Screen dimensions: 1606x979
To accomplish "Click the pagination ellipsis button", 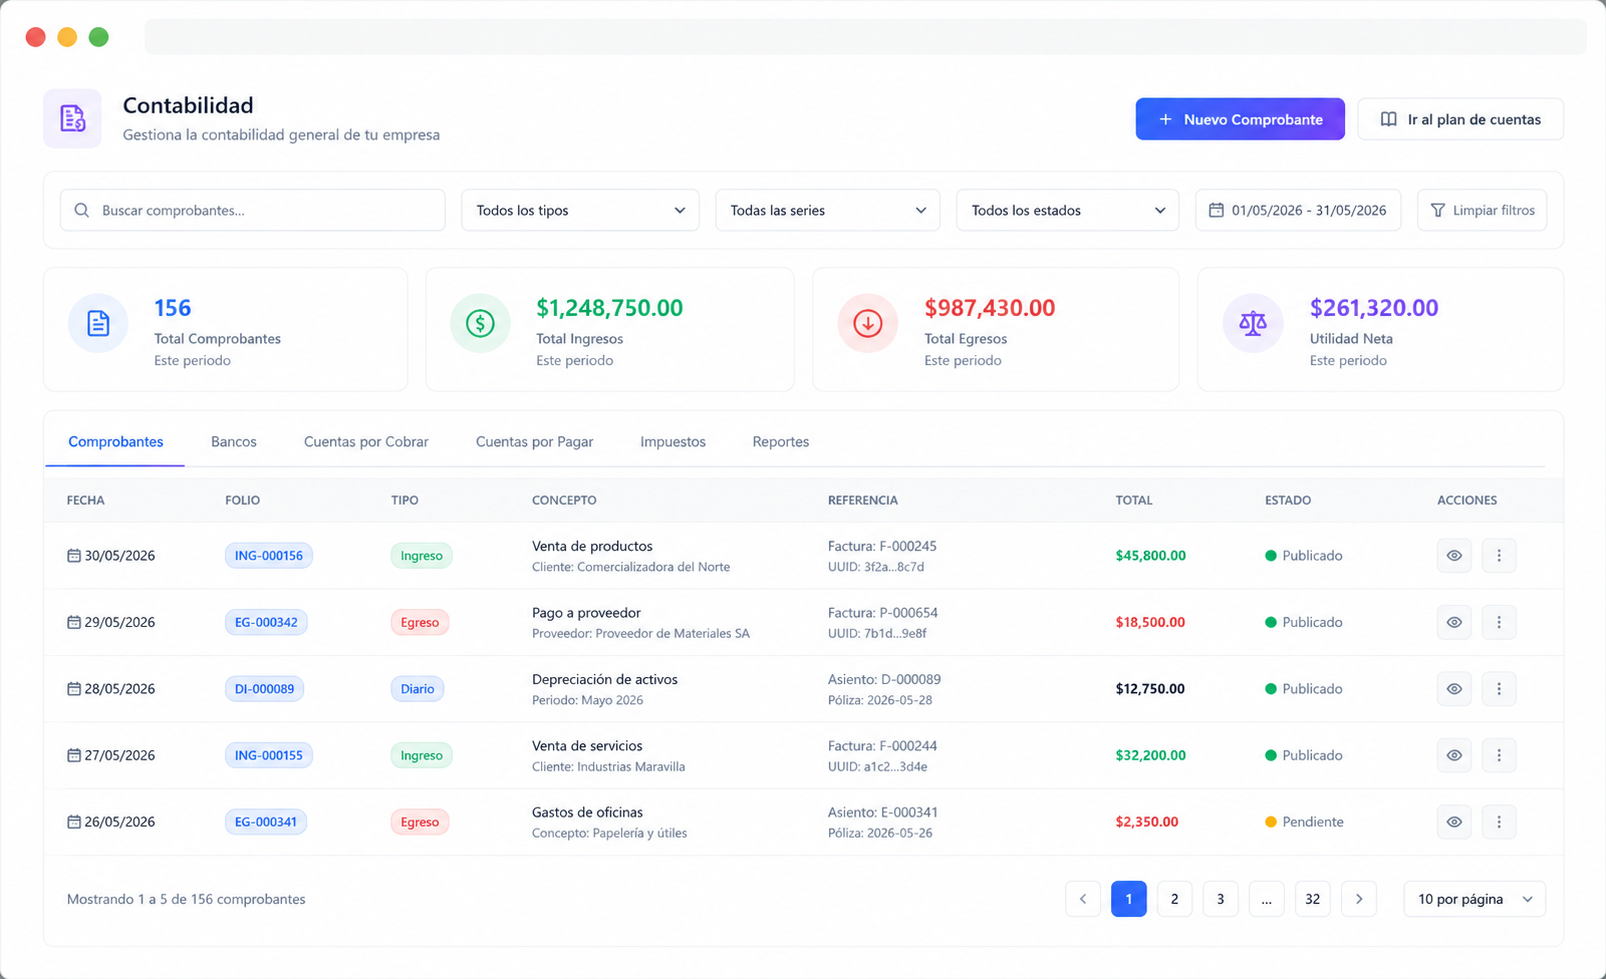I will click(x=1266, y=899).
